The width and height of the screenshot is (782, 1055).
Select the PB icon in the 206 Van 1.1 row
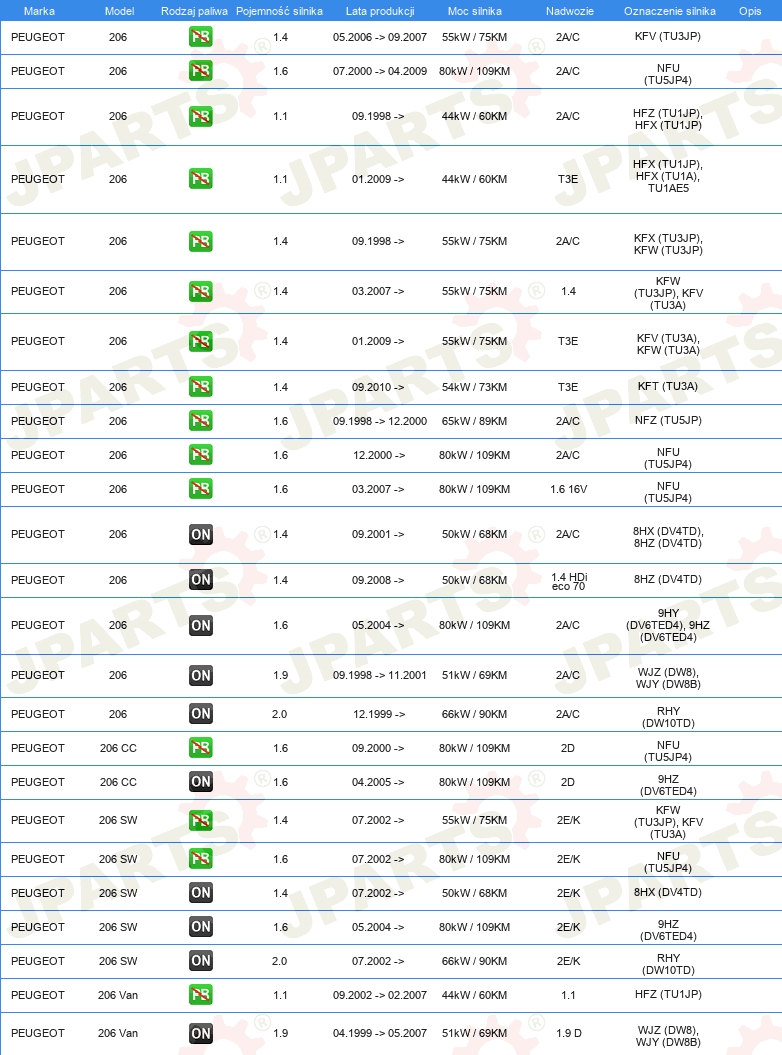[201, 995]
